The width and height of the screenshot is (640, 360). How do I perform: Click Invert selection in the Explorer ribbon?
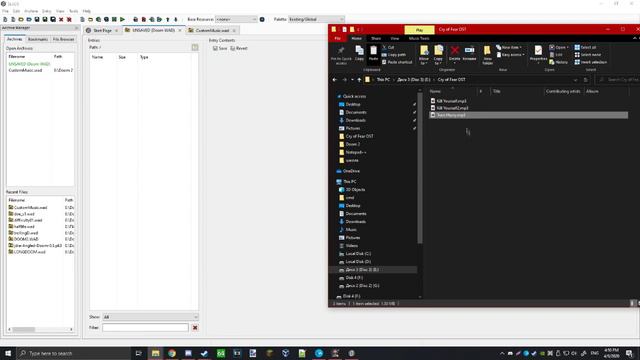point(591,62)
